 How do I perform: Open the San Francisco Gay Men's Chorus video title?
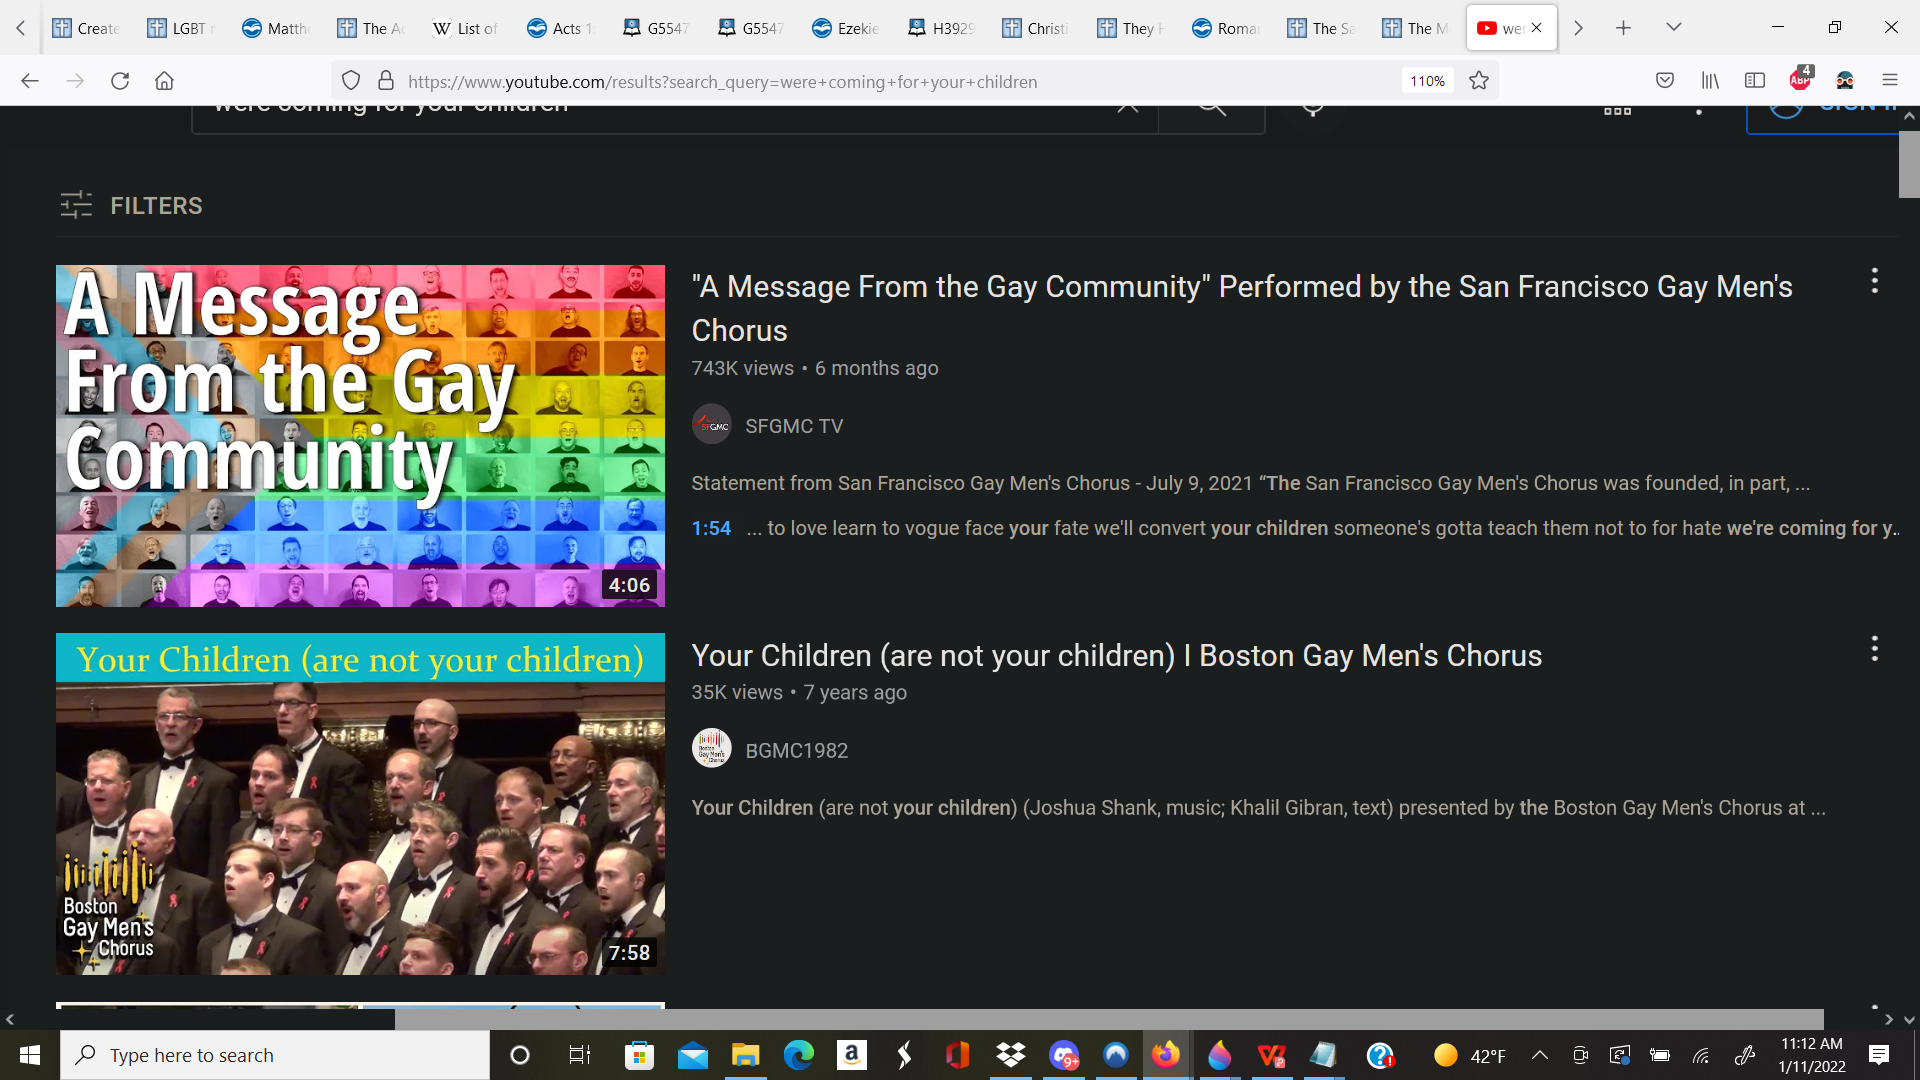click(x=1242, y=308)
